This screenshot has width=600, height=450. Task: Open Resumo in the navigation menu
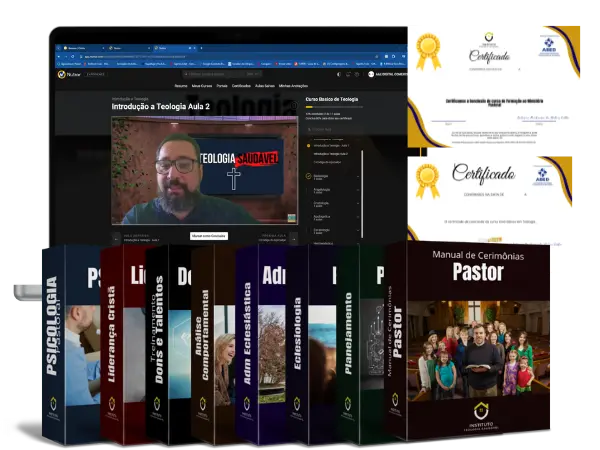tap(181, 86)
